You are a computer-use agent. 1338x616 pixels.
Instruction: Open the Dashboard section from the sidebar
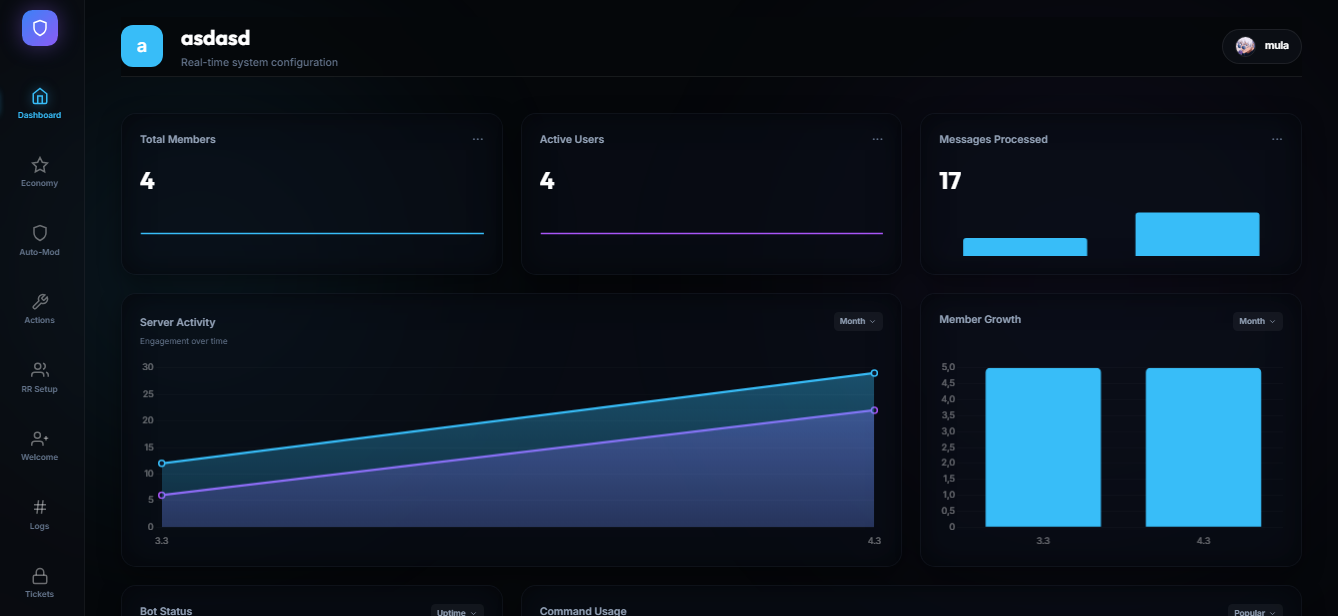39,100
